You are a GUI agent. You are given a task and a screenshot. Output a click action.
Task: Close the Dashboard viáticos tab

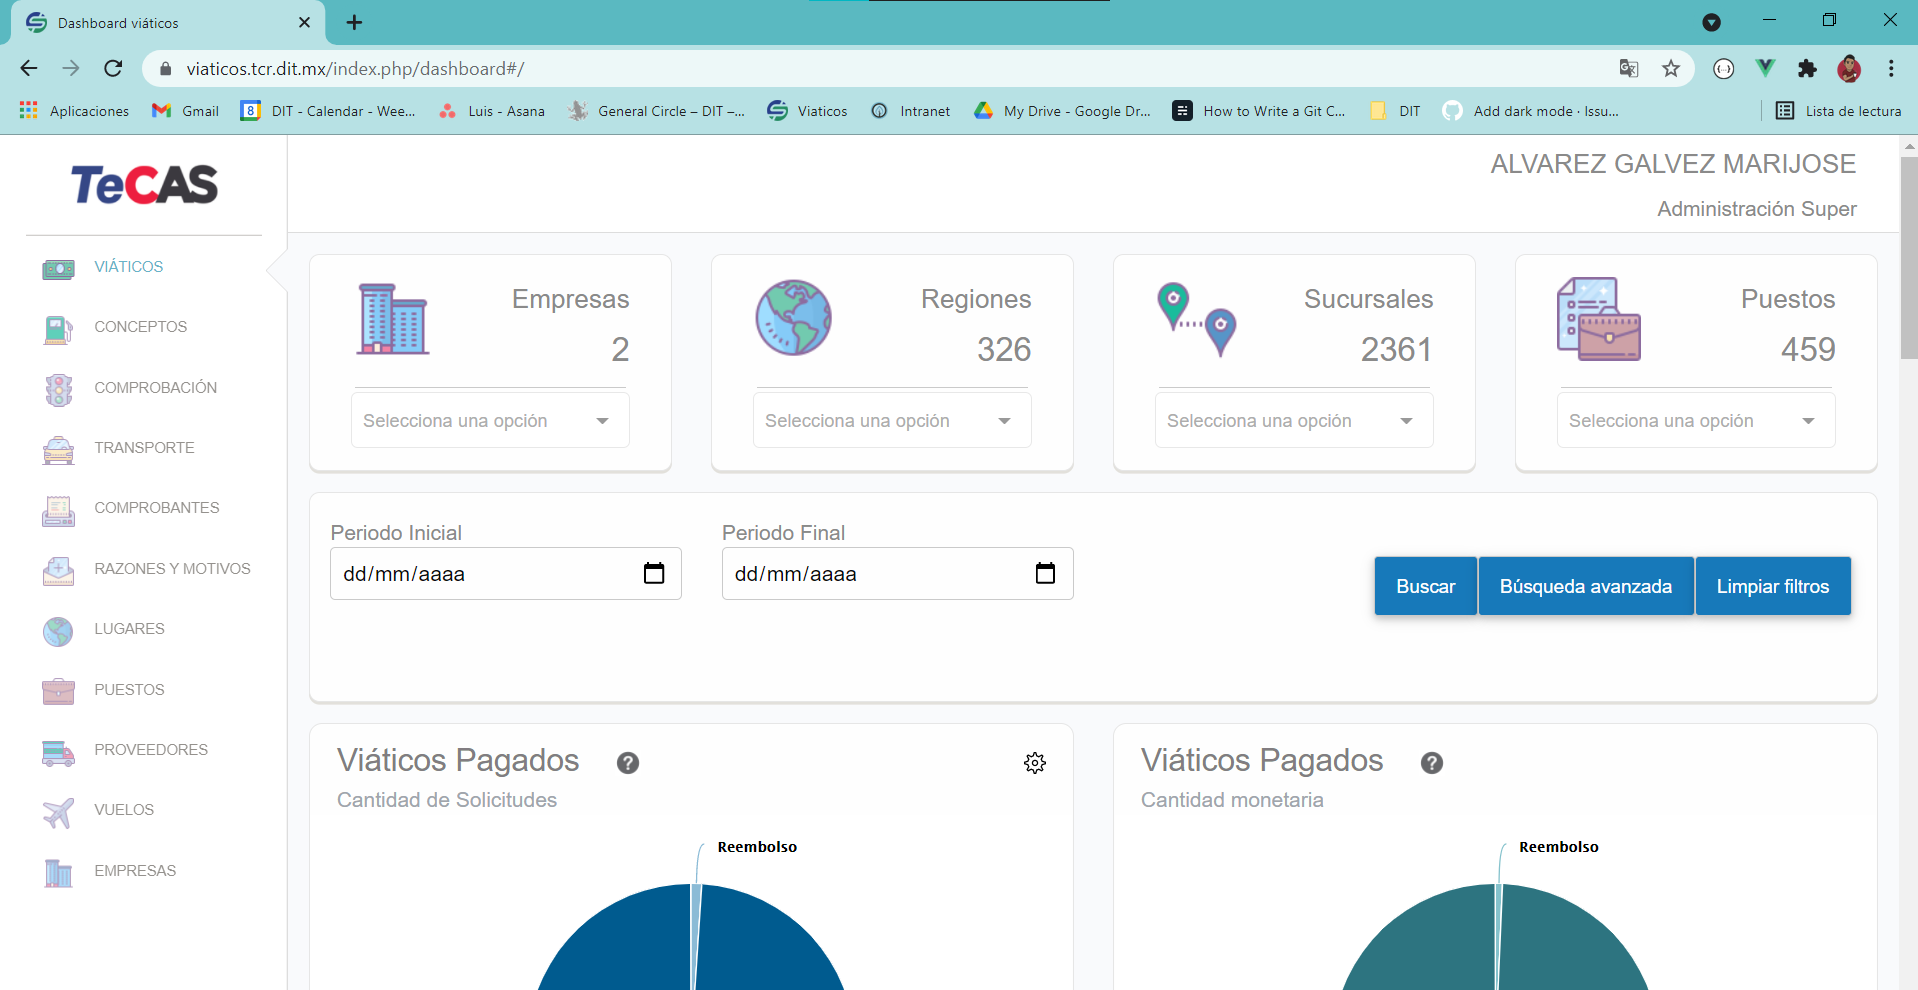[304, 22]
